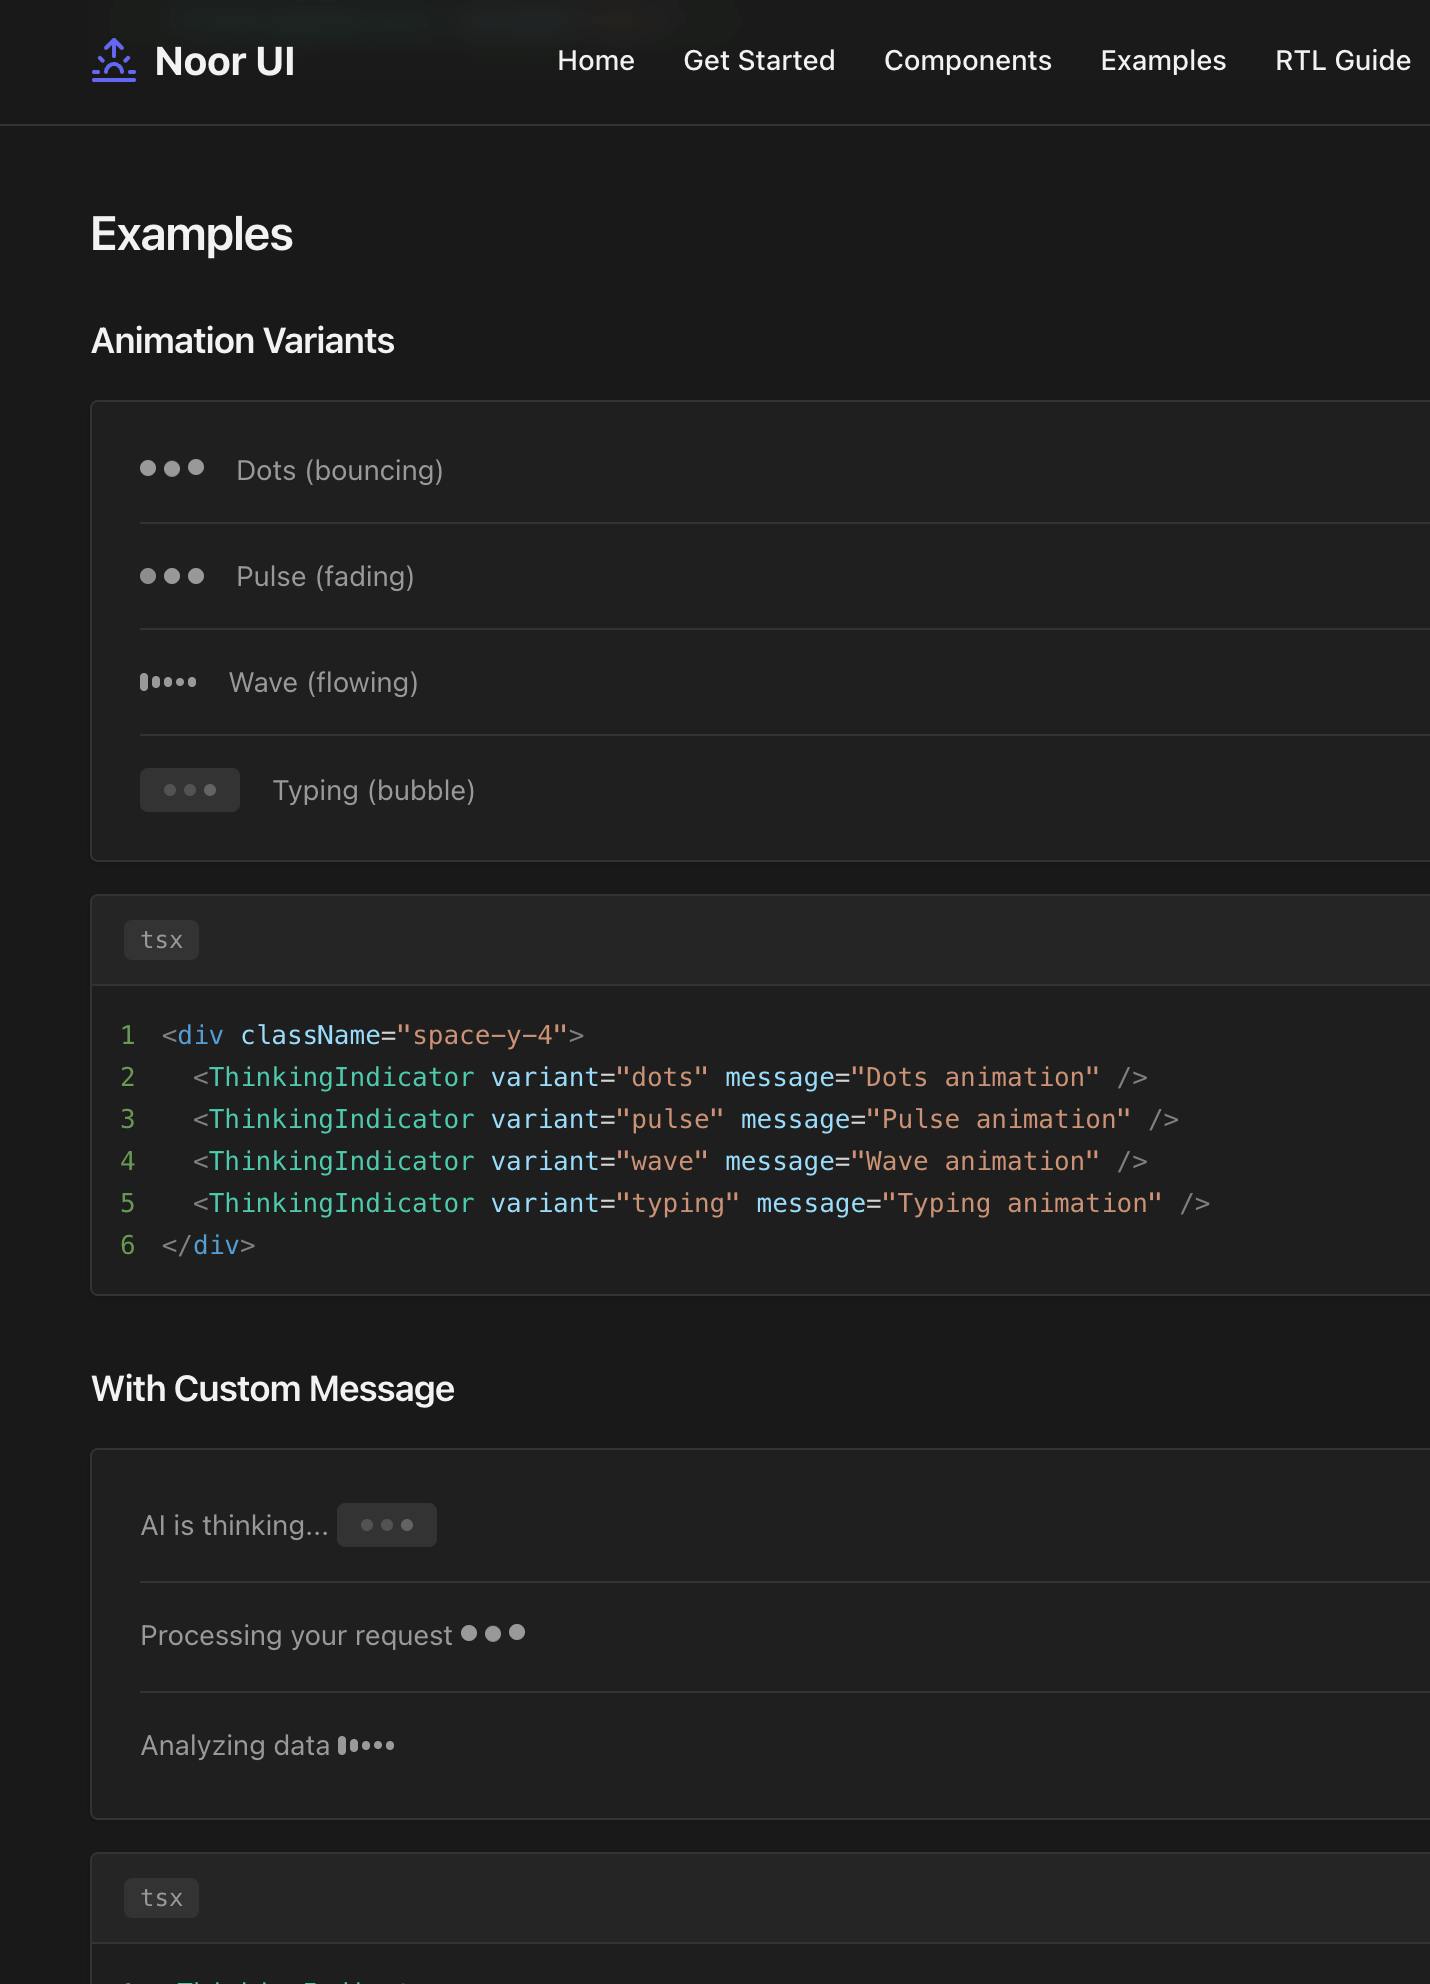Viewport: 1430px width, 1984px height.
Task: Open the Components section
Action: [x=967, y=61]
